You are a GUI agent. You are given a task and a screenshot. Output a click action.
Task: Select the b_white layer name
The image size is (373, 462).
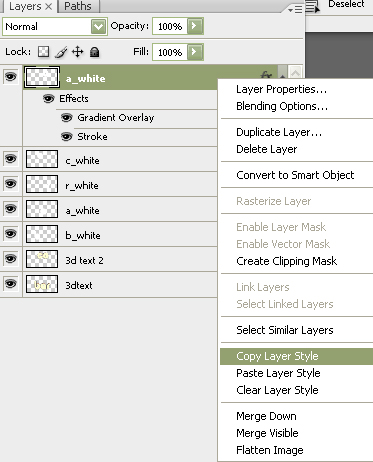(x=83, y=235)
